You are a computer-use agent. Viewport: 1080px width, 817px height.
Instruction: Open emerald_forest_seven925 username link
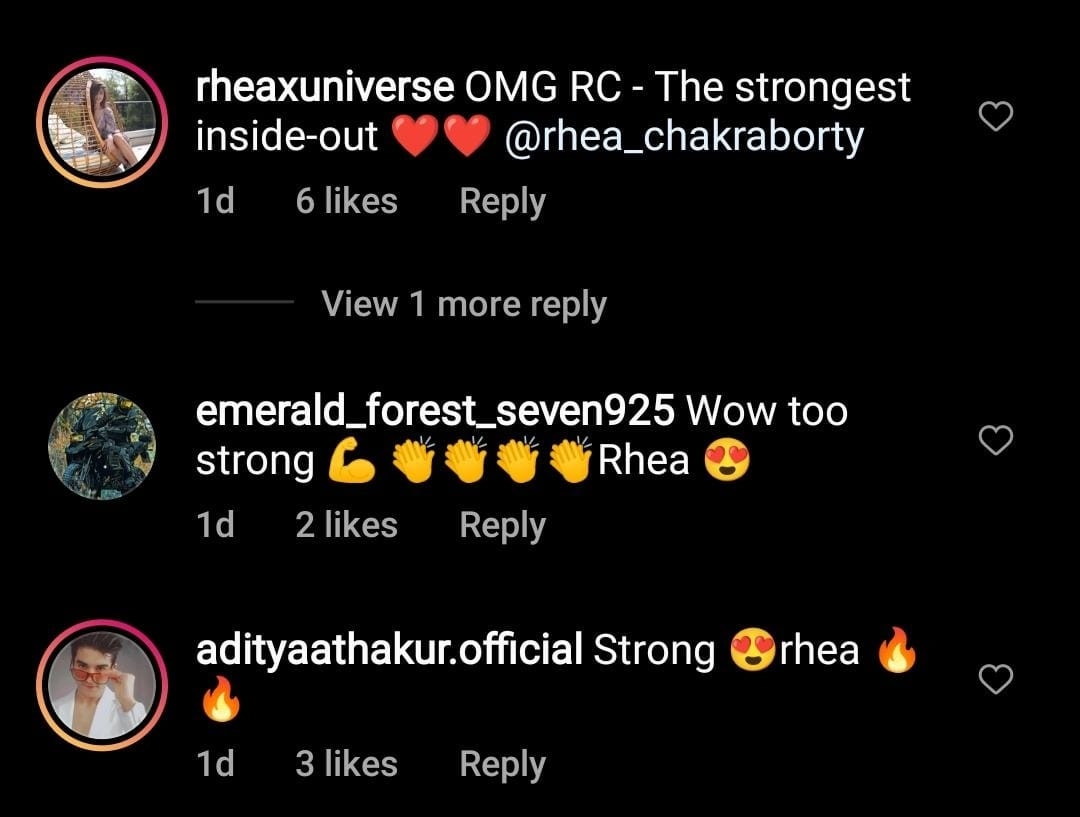point(435,411)
